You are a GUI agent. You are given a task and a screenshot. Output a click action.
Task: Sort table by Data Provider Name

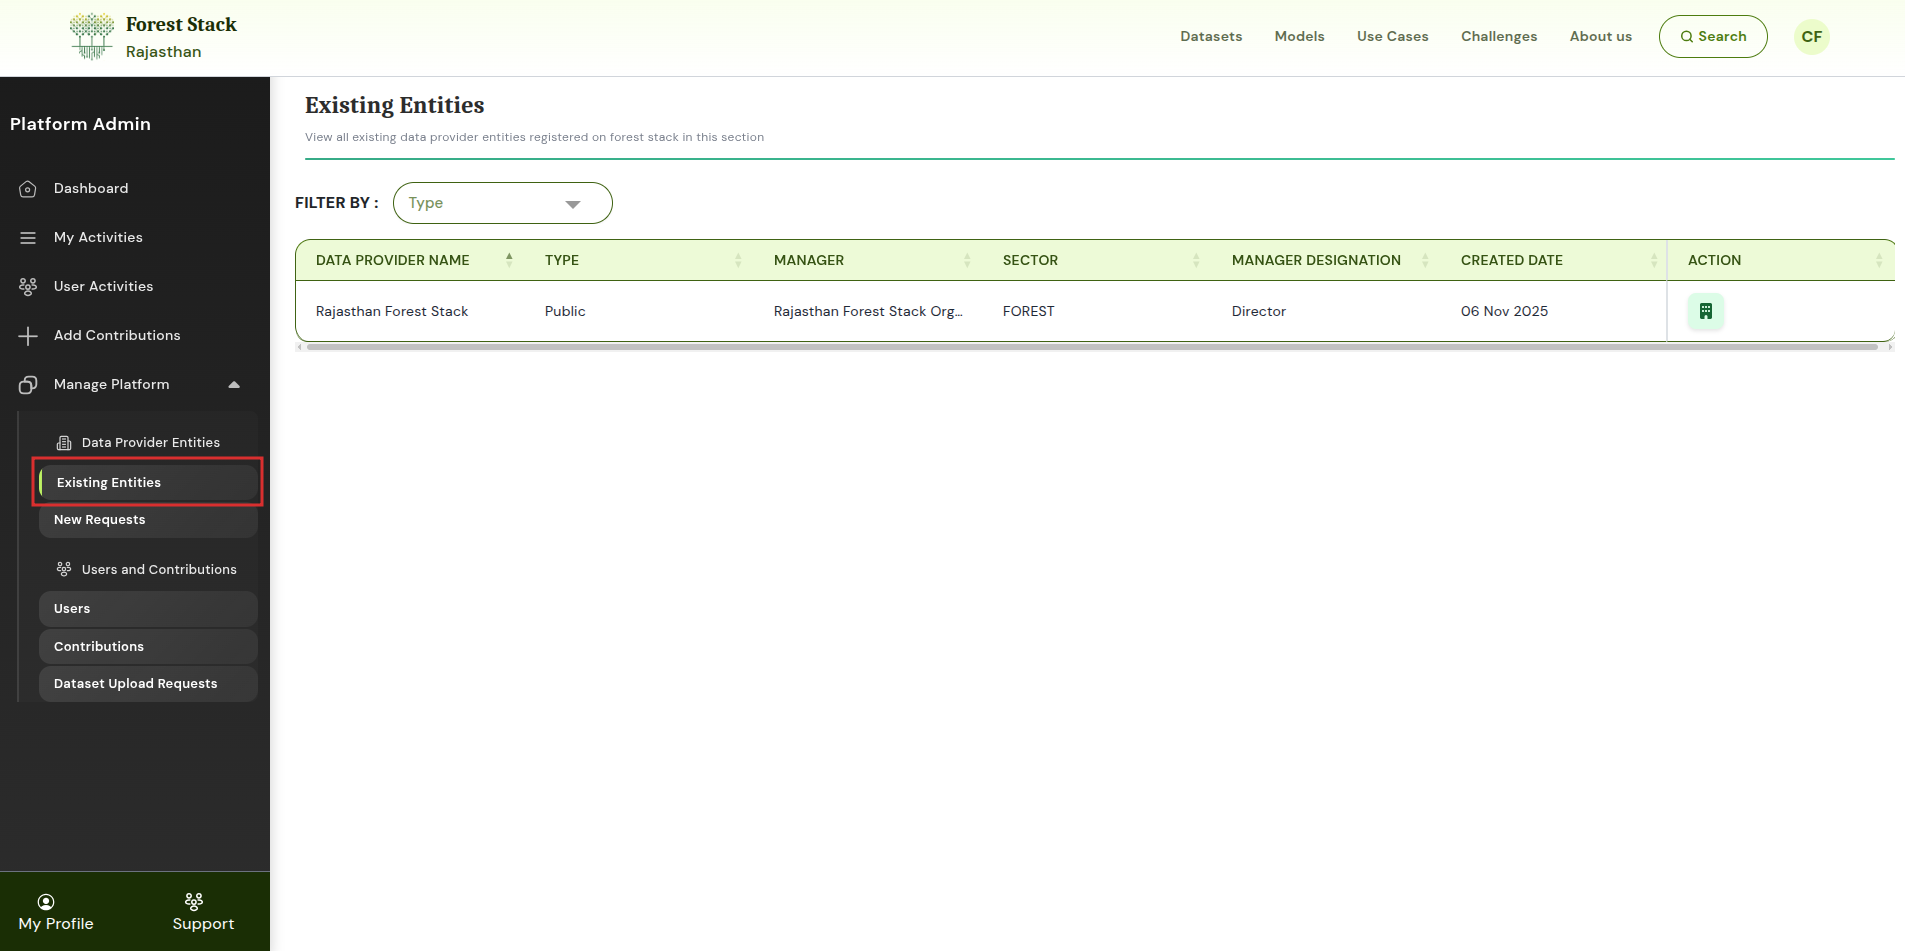tap(509, 260)
